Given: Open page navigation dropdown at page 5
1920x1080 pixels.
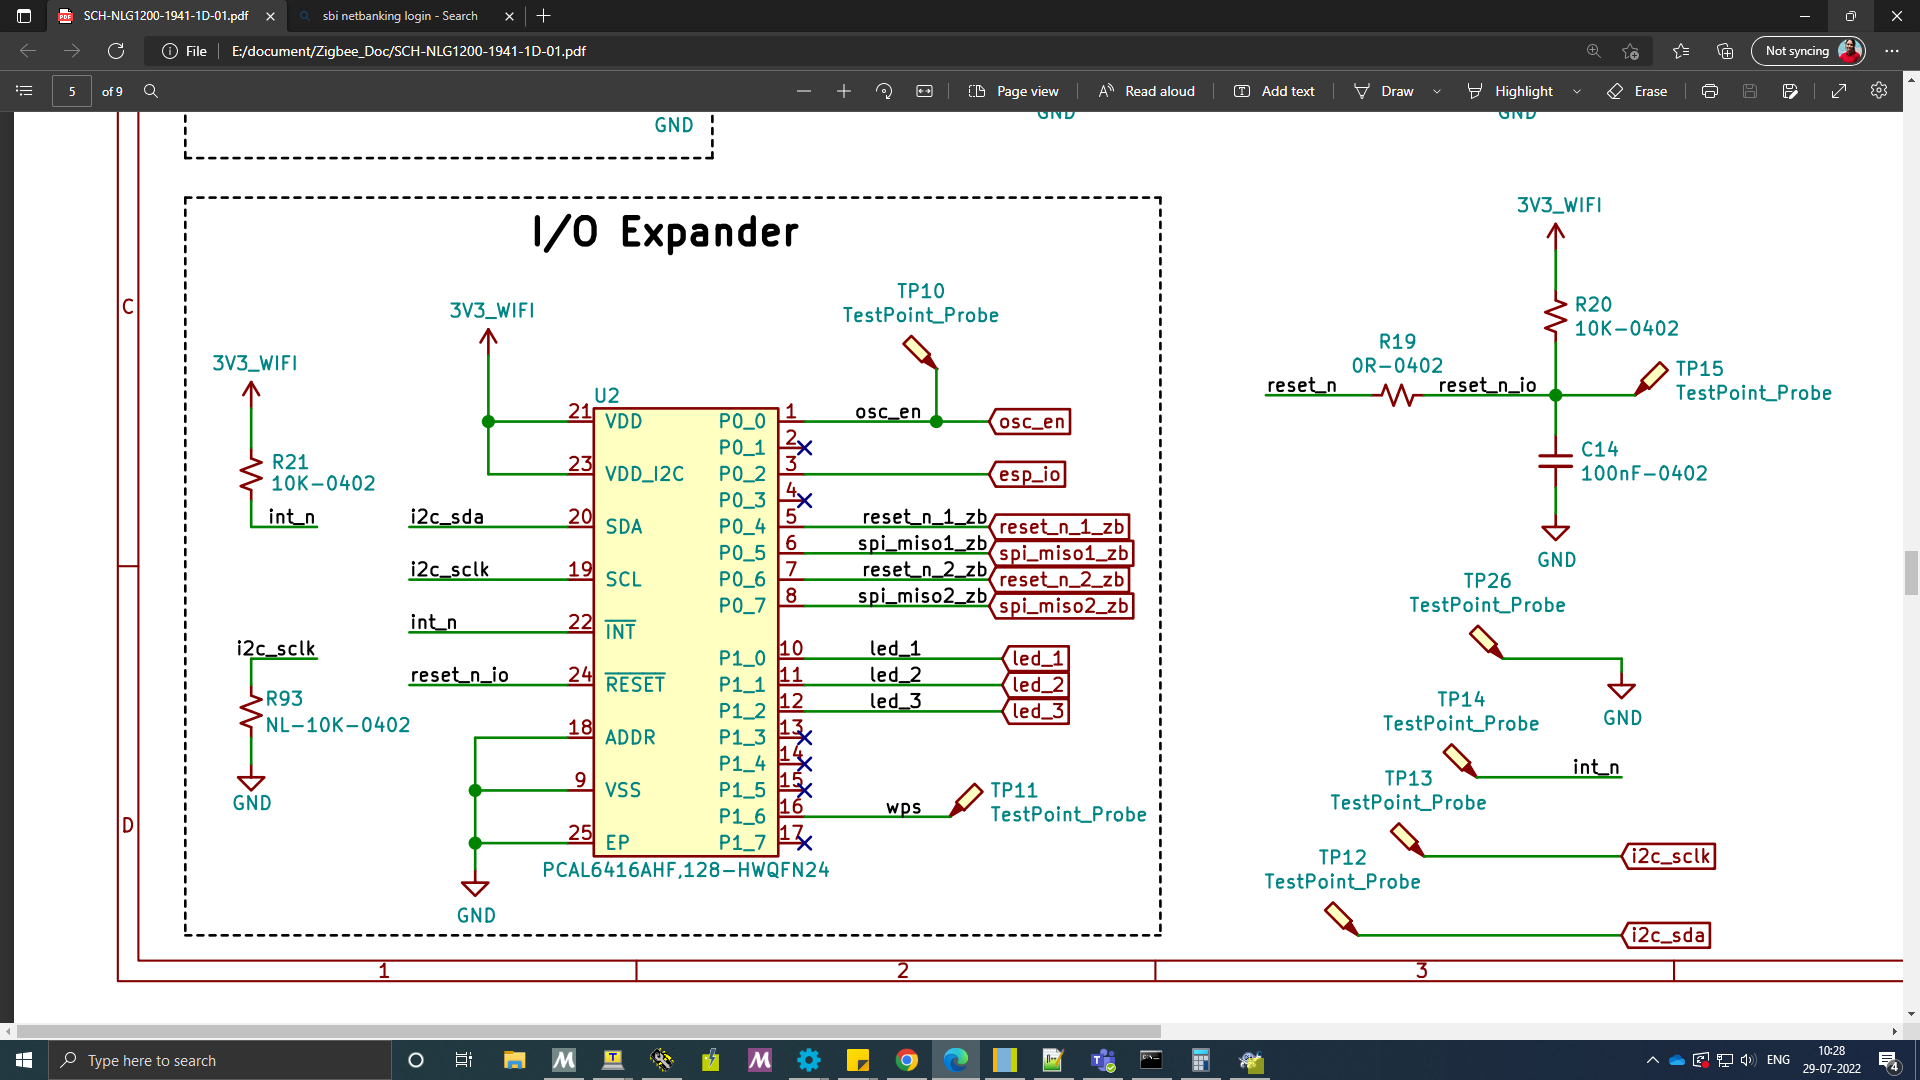Looking at the screenshot, I should click(71, 91).
